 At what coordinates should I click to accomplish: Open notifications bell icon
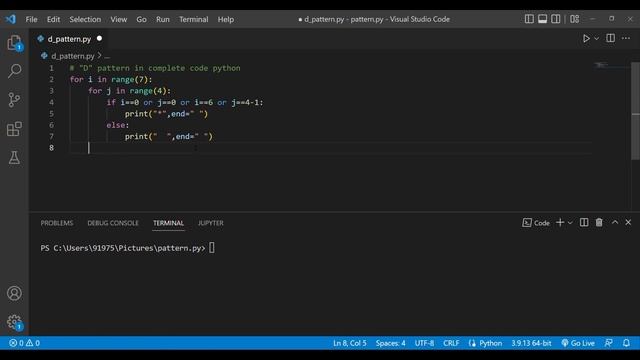626,343
